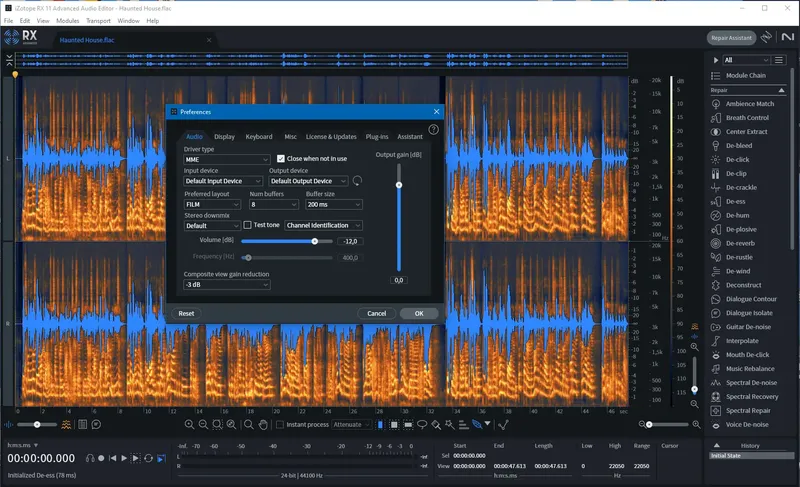Open the Plug-ins preferences tab
This screenshot has width=800, height=487.
coord(377,136)
